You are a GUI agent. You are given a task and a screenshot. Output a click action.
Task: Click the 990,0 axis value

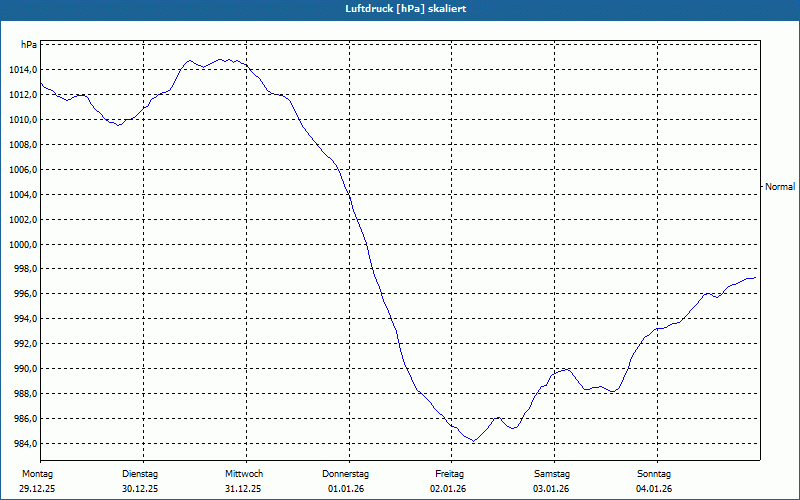(x=25, y=369)
